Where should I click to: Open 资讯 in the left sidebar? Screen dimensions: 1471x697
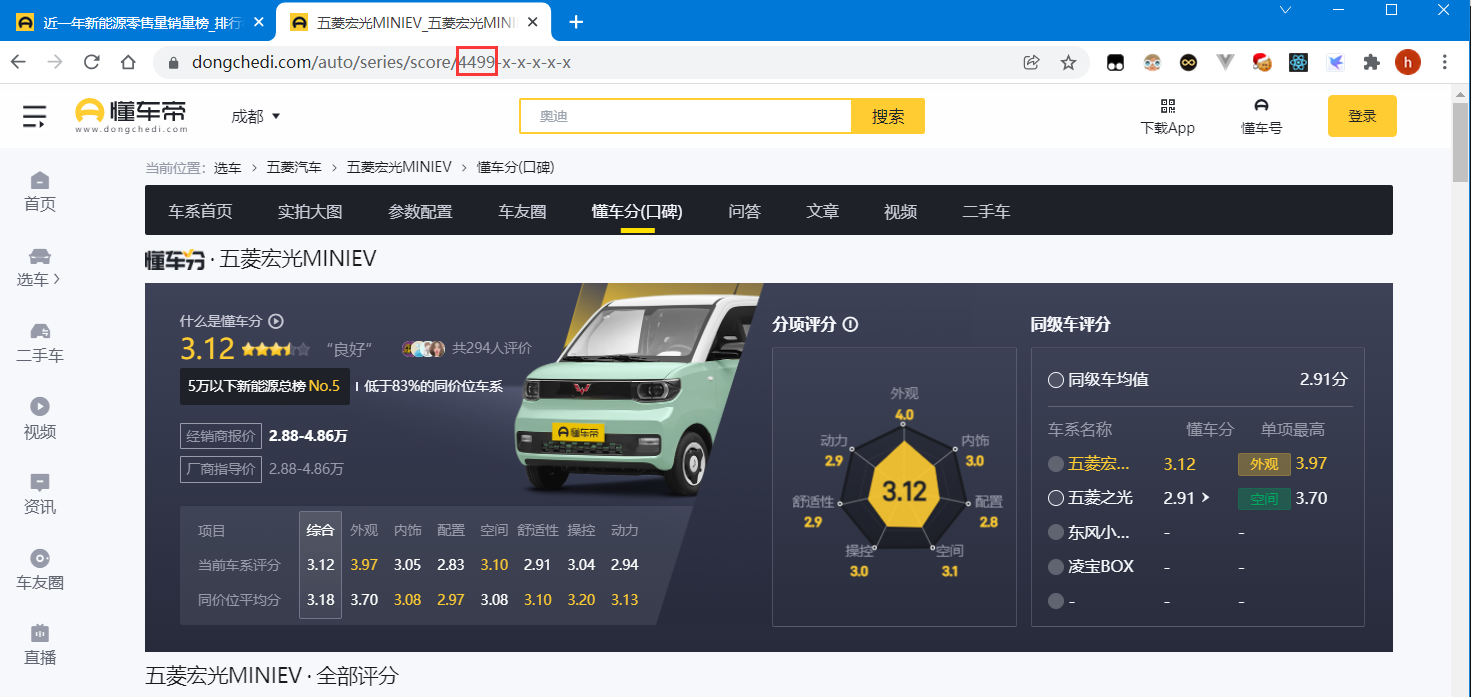coord(40,494)
